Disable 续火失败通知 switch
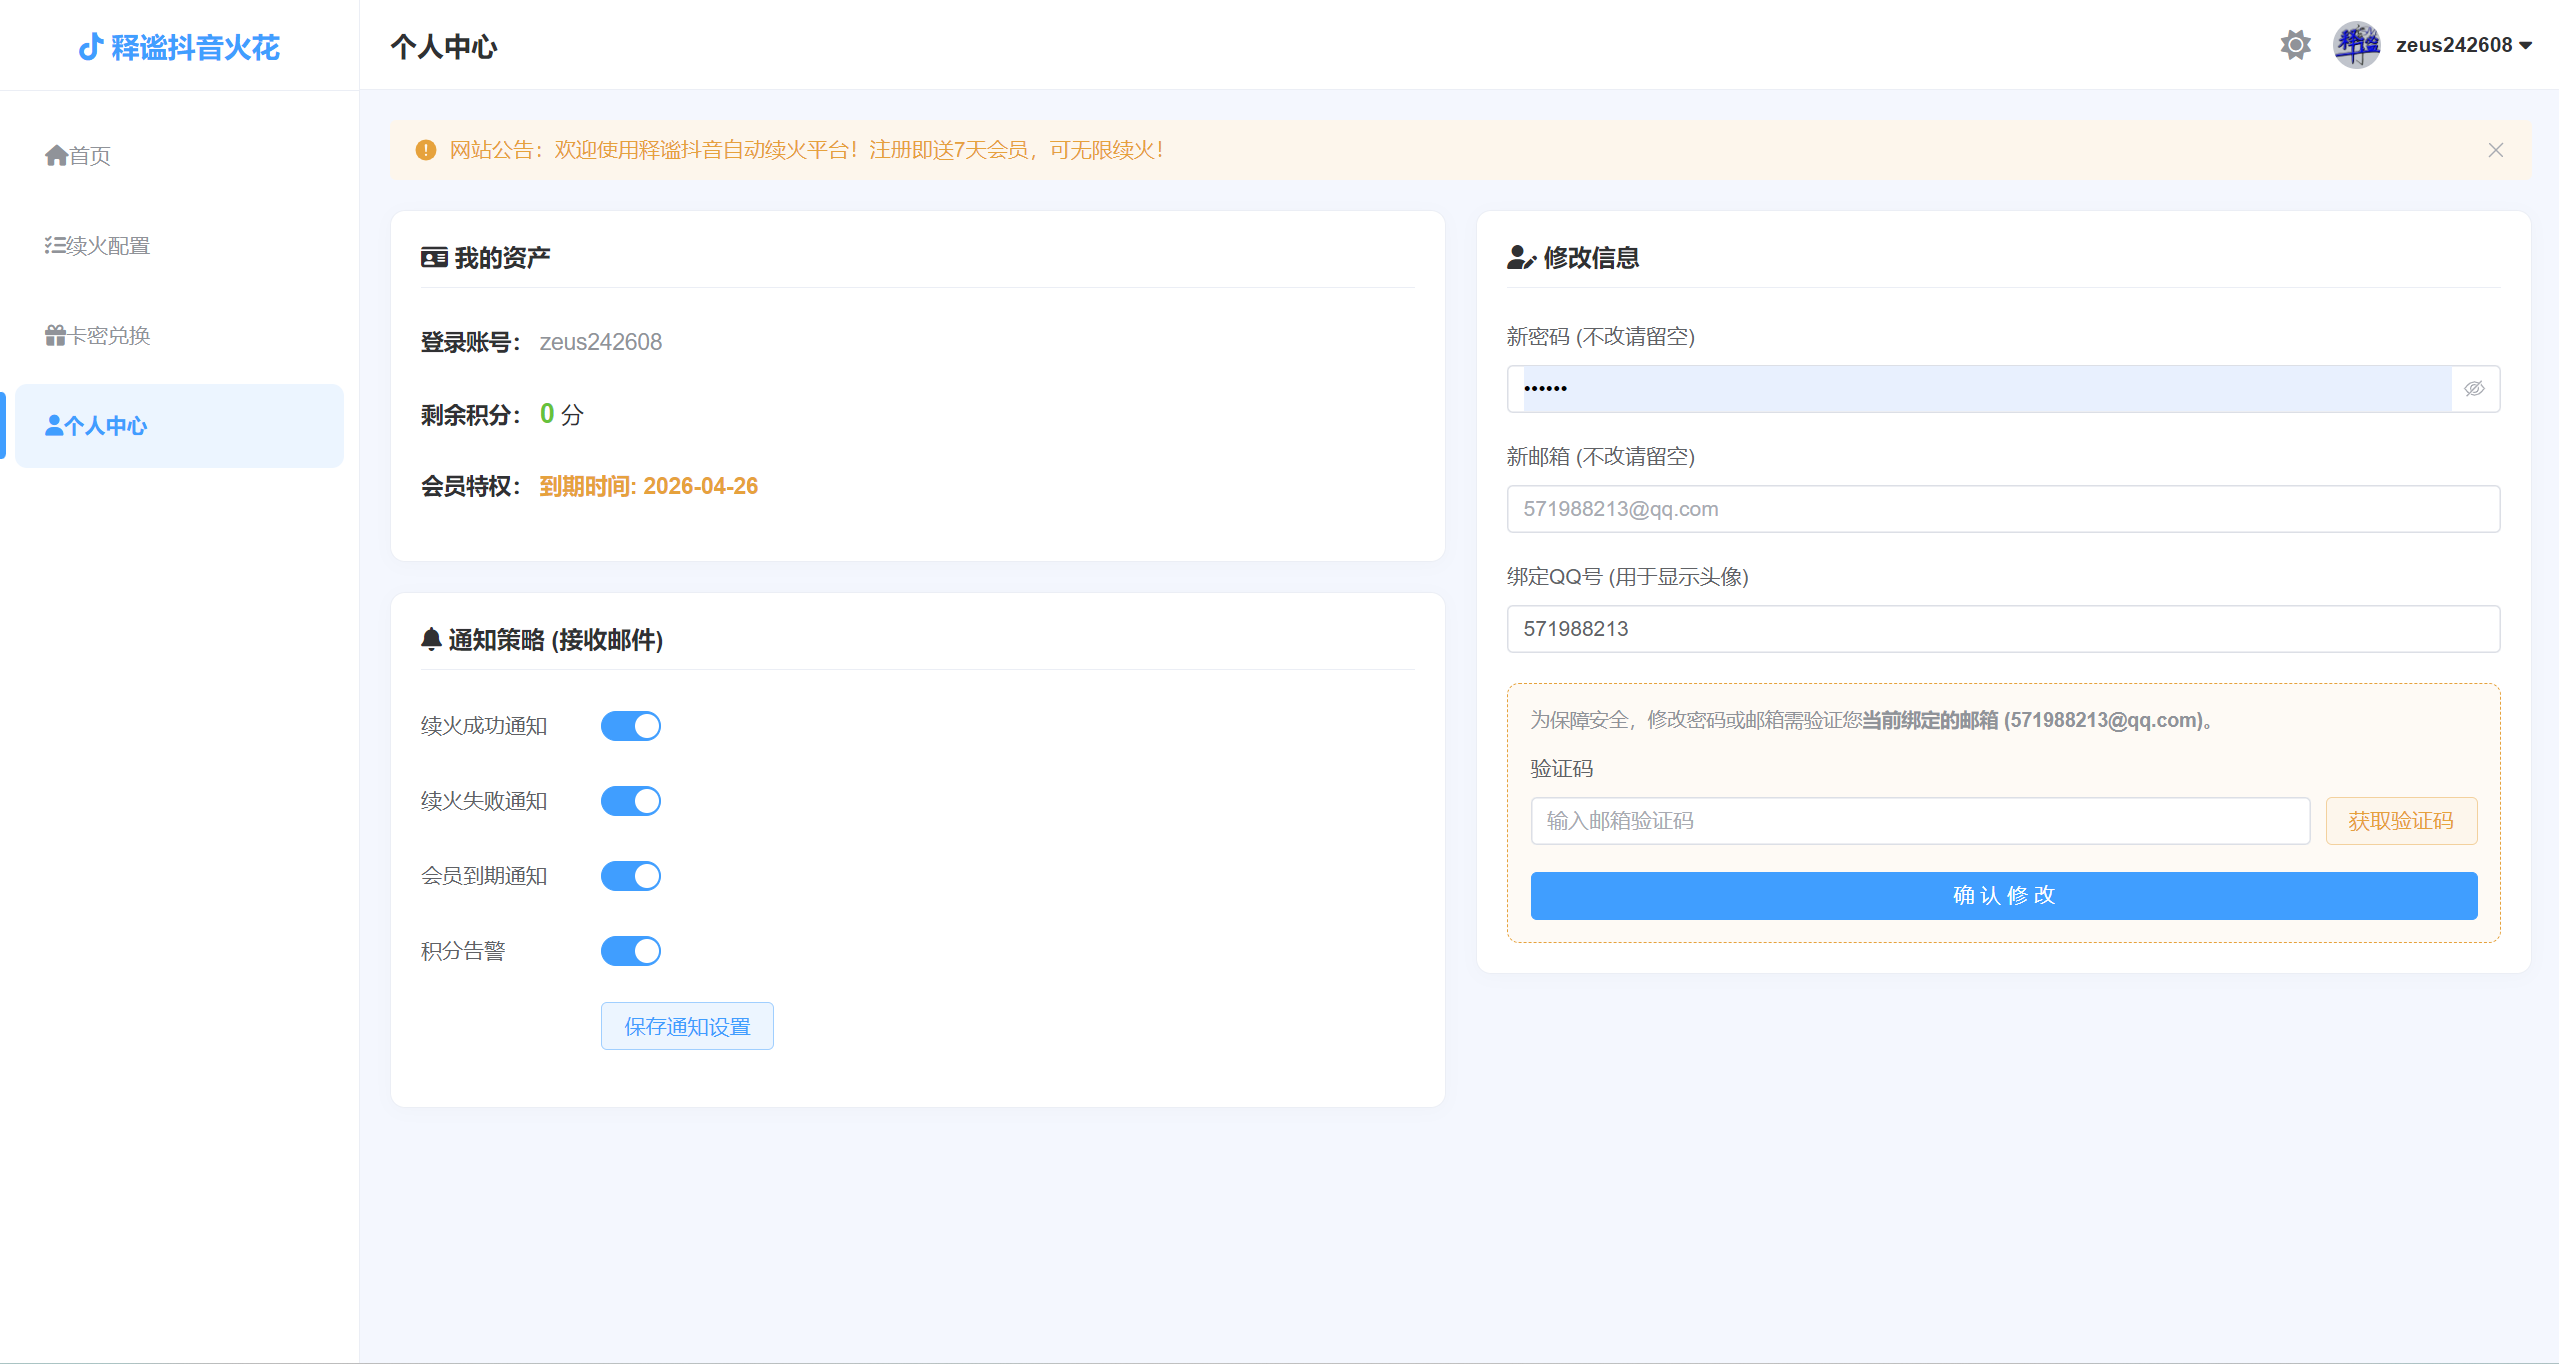Image resolution: width=2559 pixels, height=1364 pixels. (x=630, y=800)
